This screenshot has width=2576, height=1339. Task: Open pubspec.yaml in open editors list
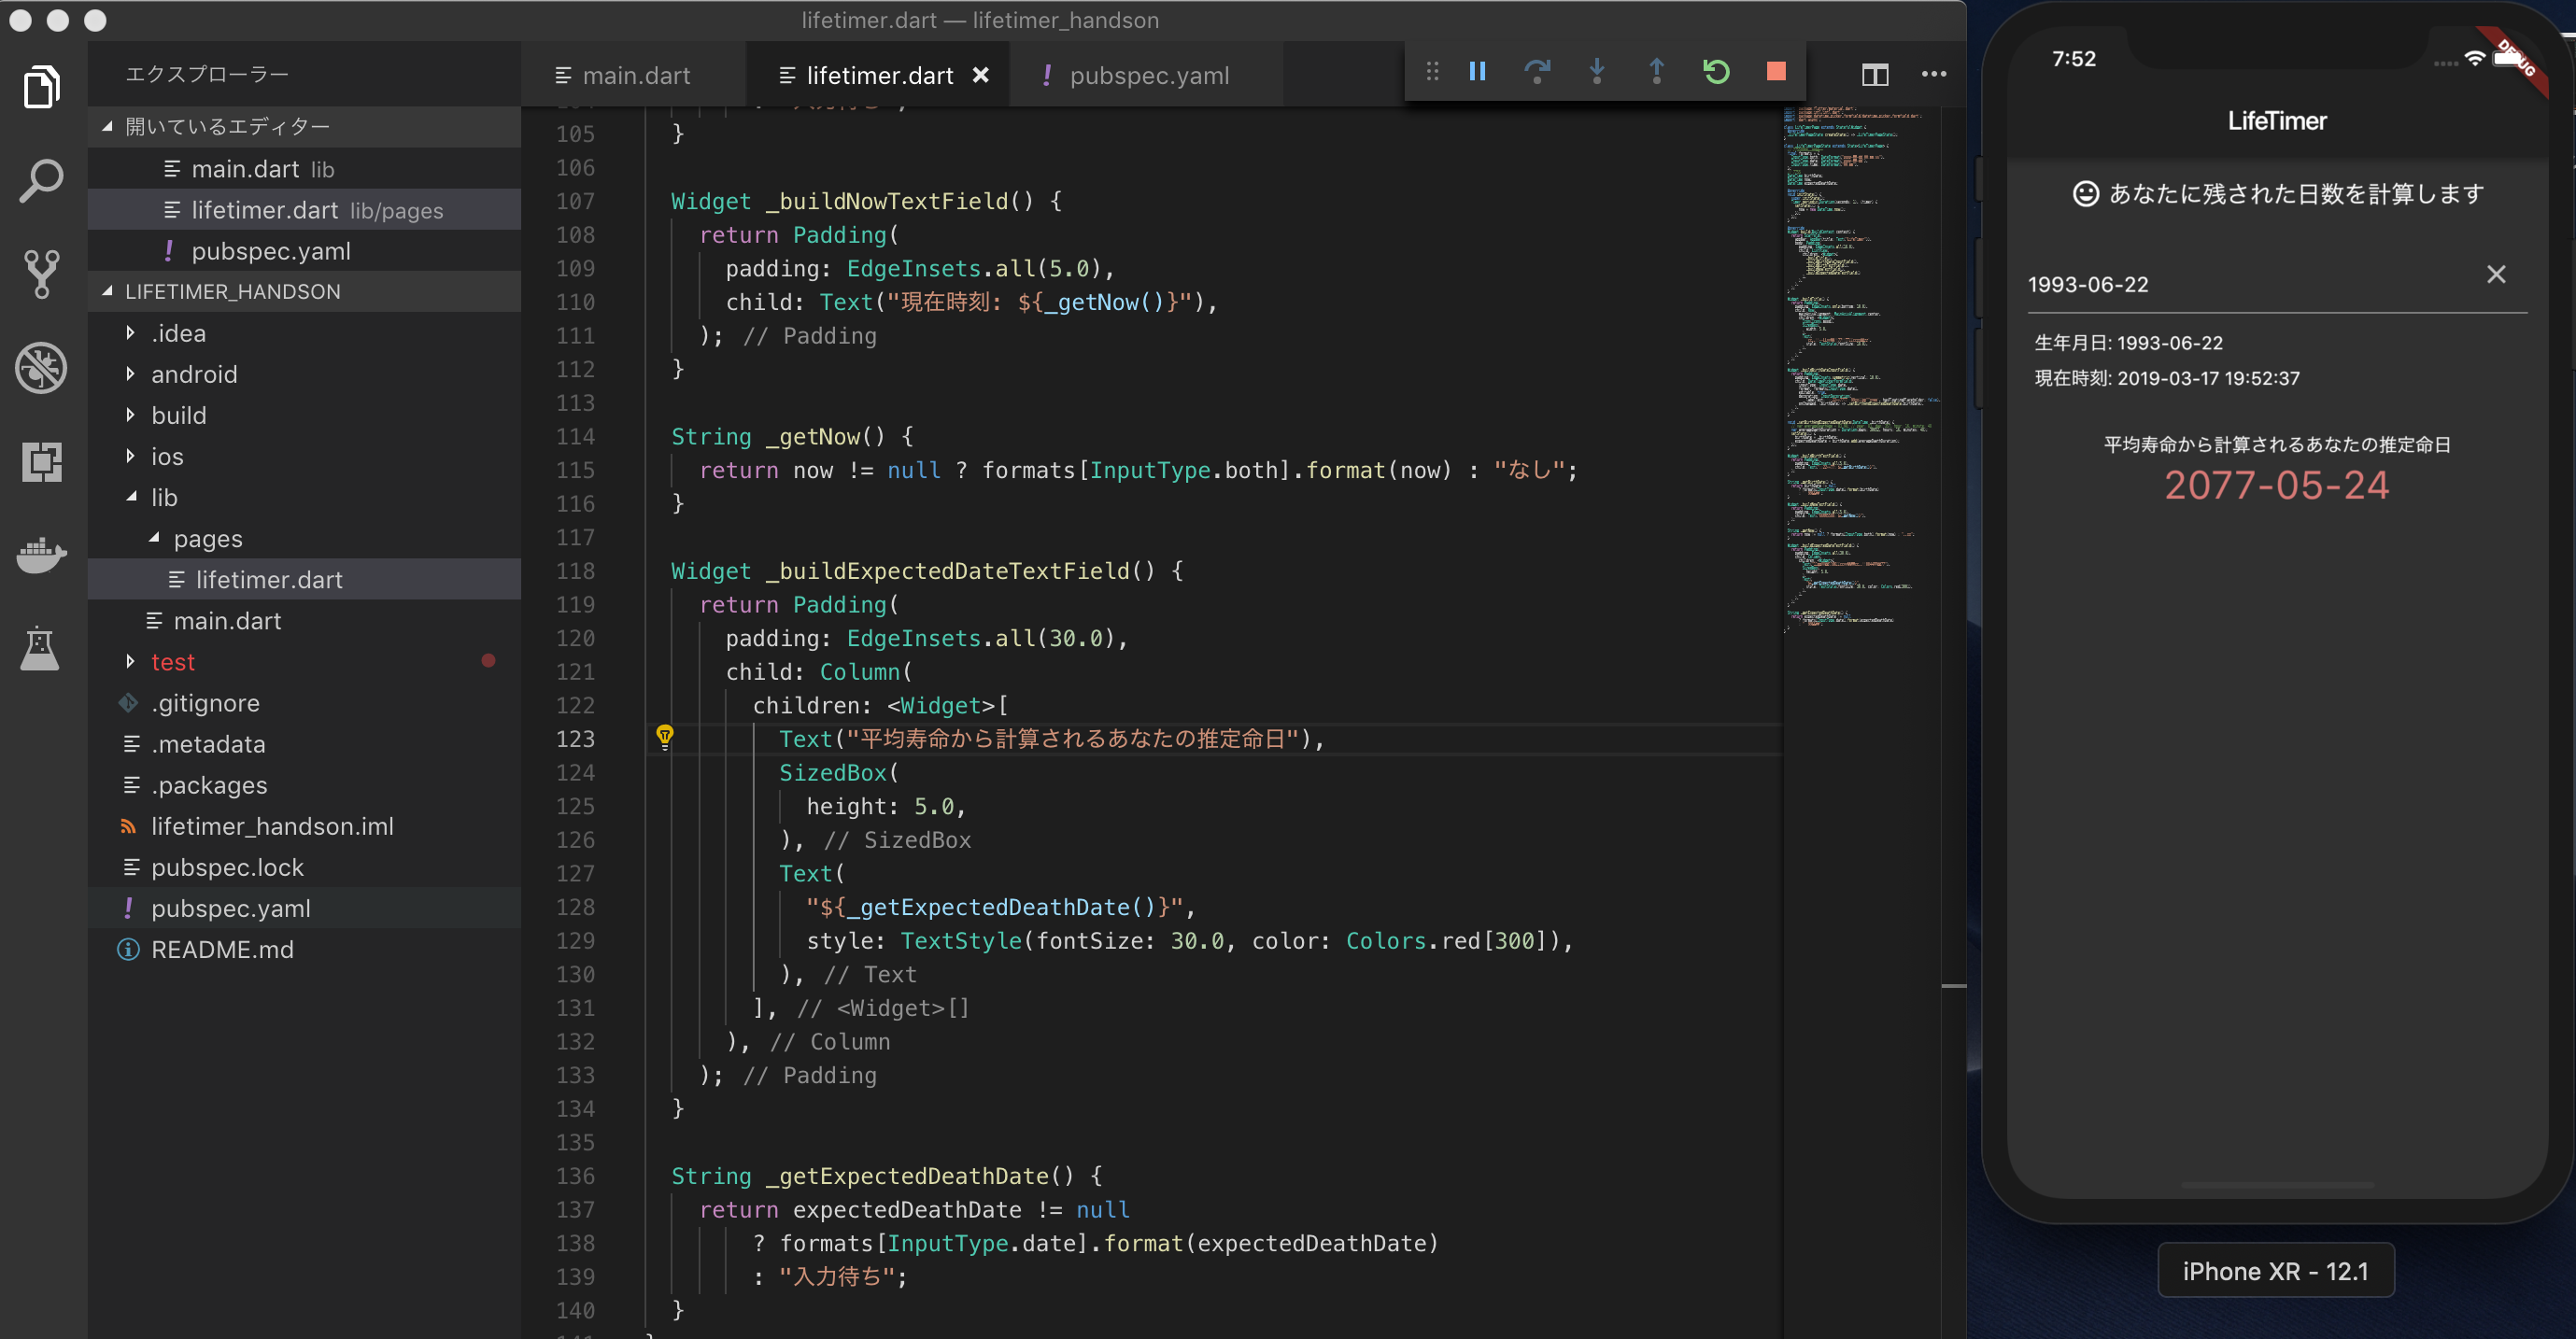tap(305, 251)
